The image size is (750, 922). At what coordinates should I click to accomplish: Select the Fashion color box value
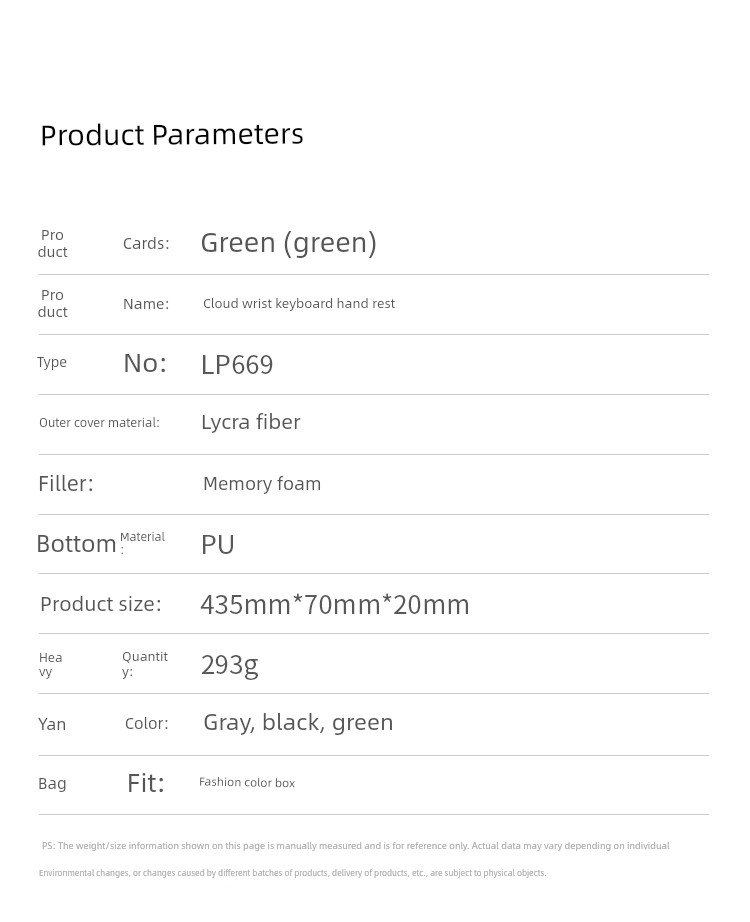click(x=246, y=782)
